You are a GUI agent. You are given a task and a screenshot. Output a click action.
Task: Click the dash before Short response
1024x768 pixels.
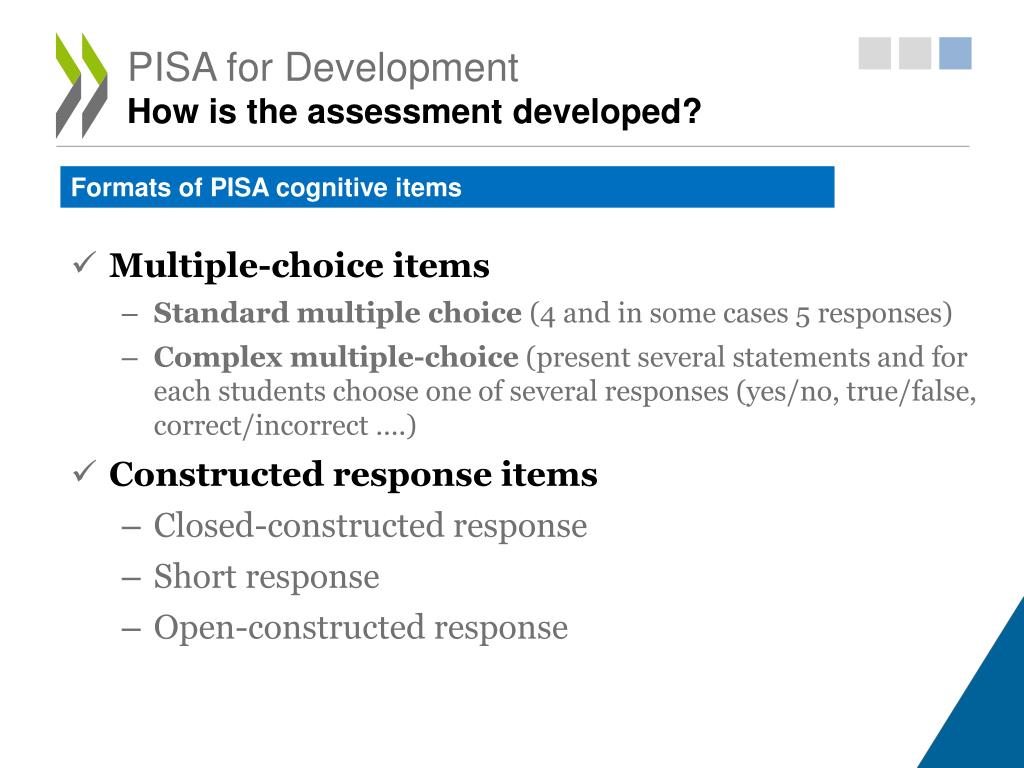click(x=131, y=578)
